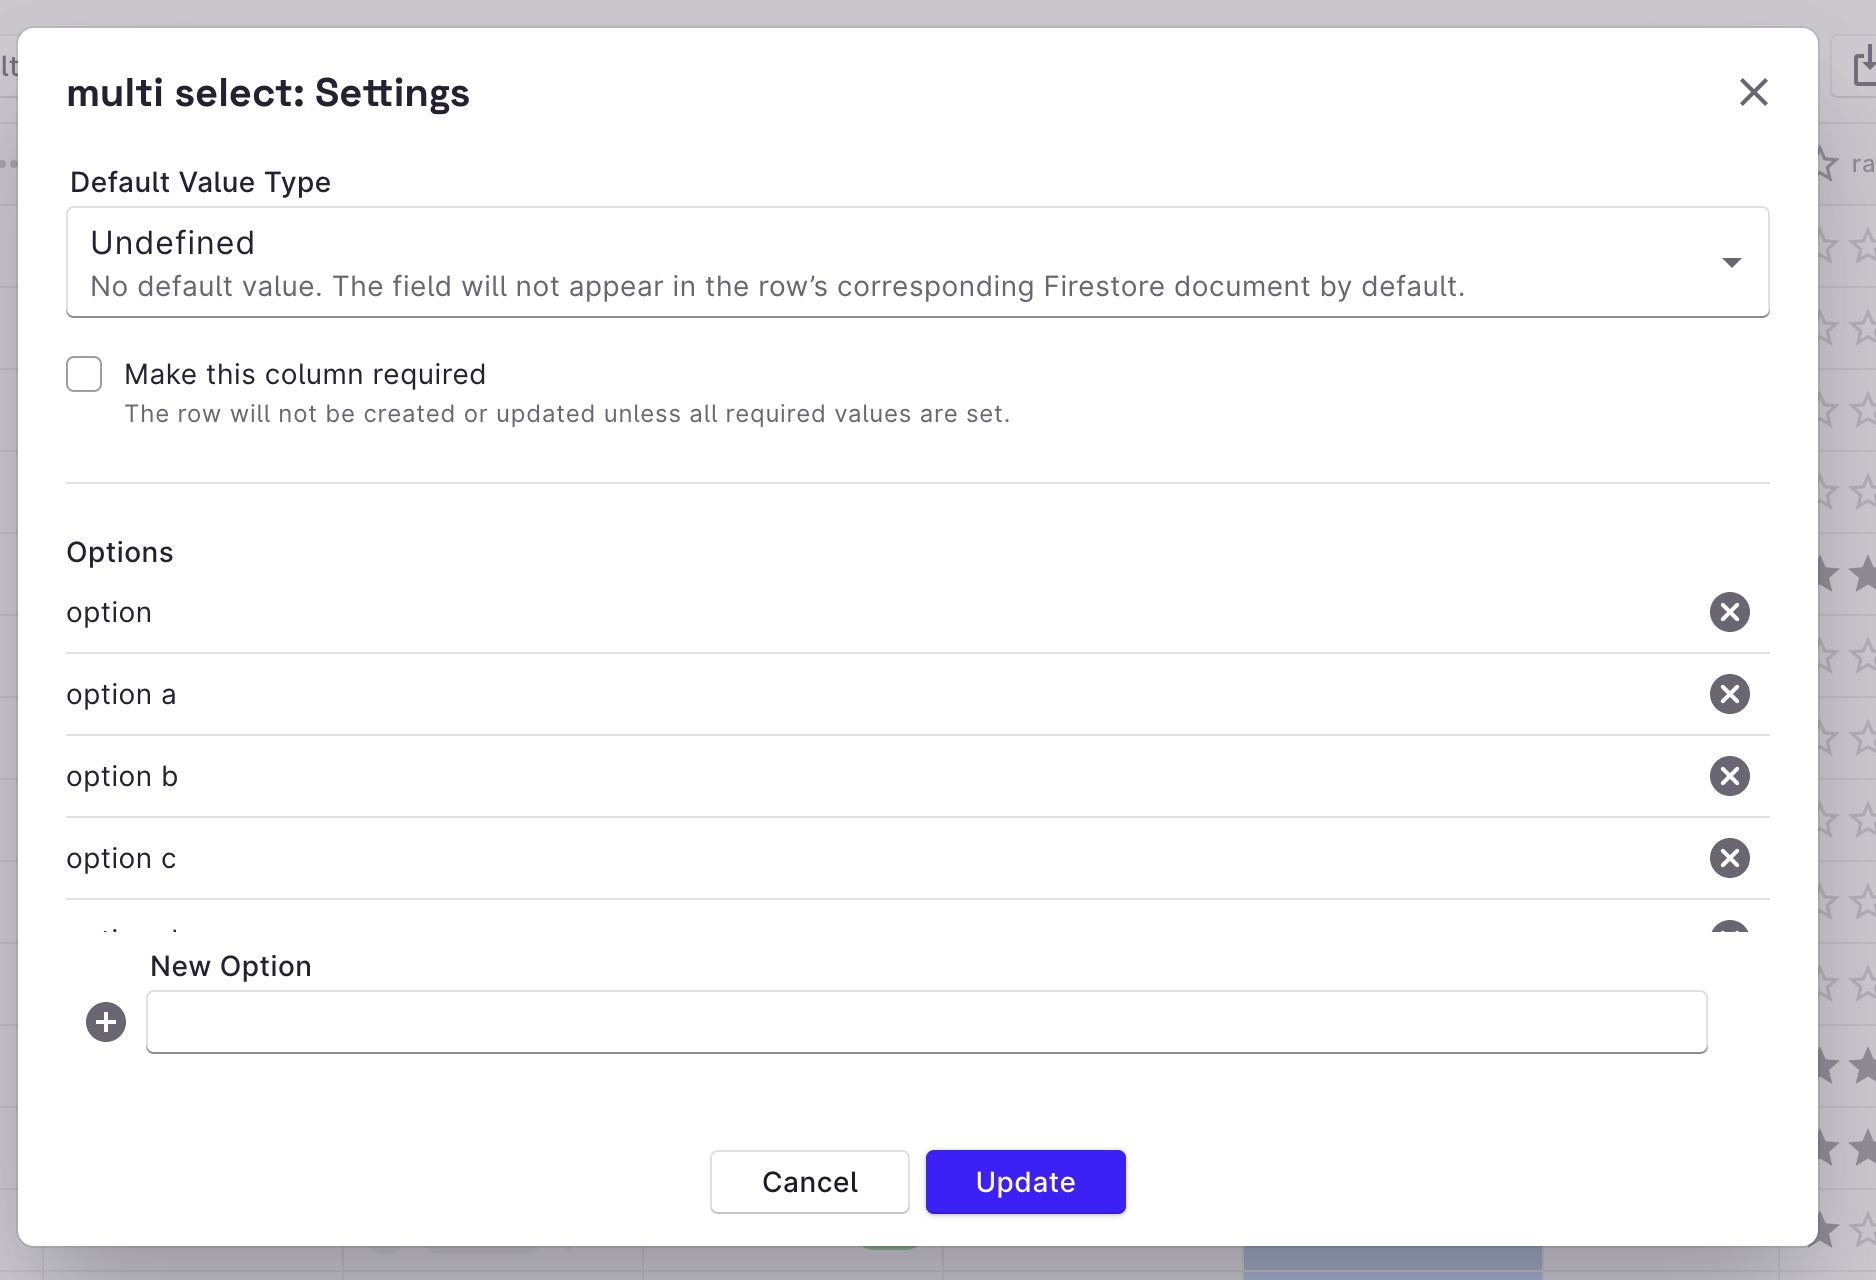Click the plus icon beside New Option
The width and height of the screenshot is (1876, 1280).
[105, 1021]
